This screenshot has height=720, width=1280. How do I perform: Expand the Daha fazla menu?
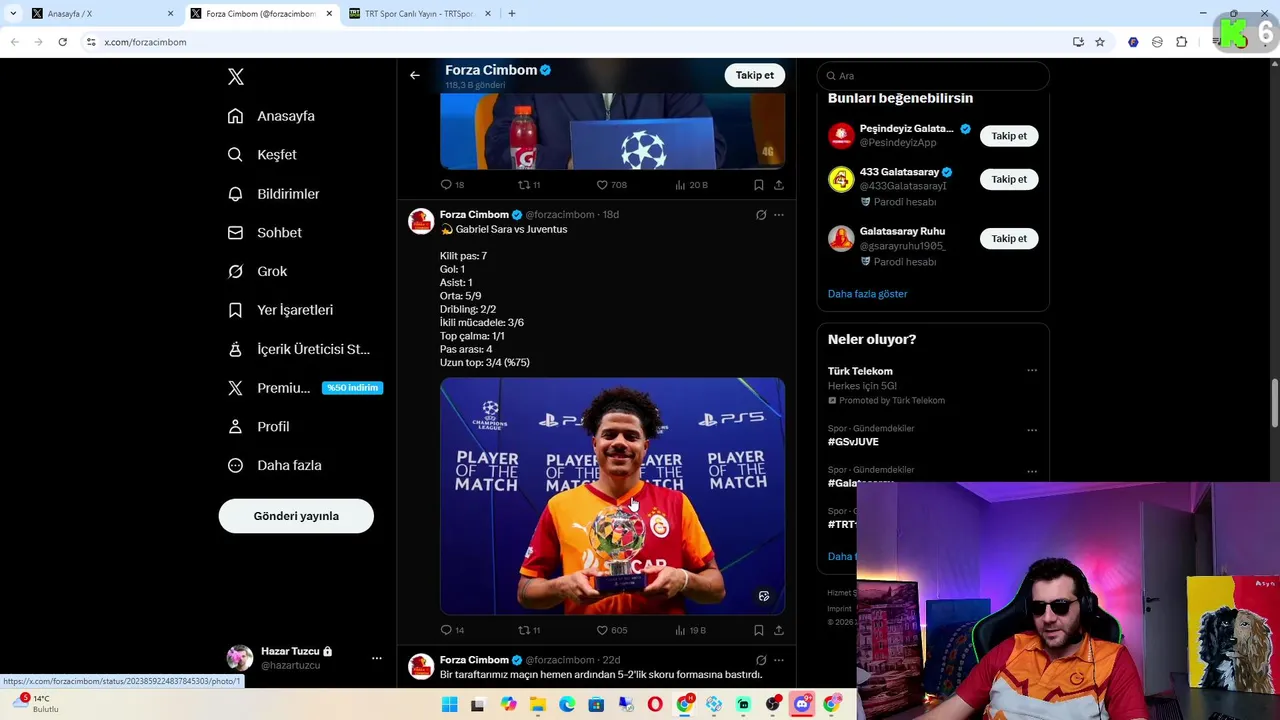[274, 466]
